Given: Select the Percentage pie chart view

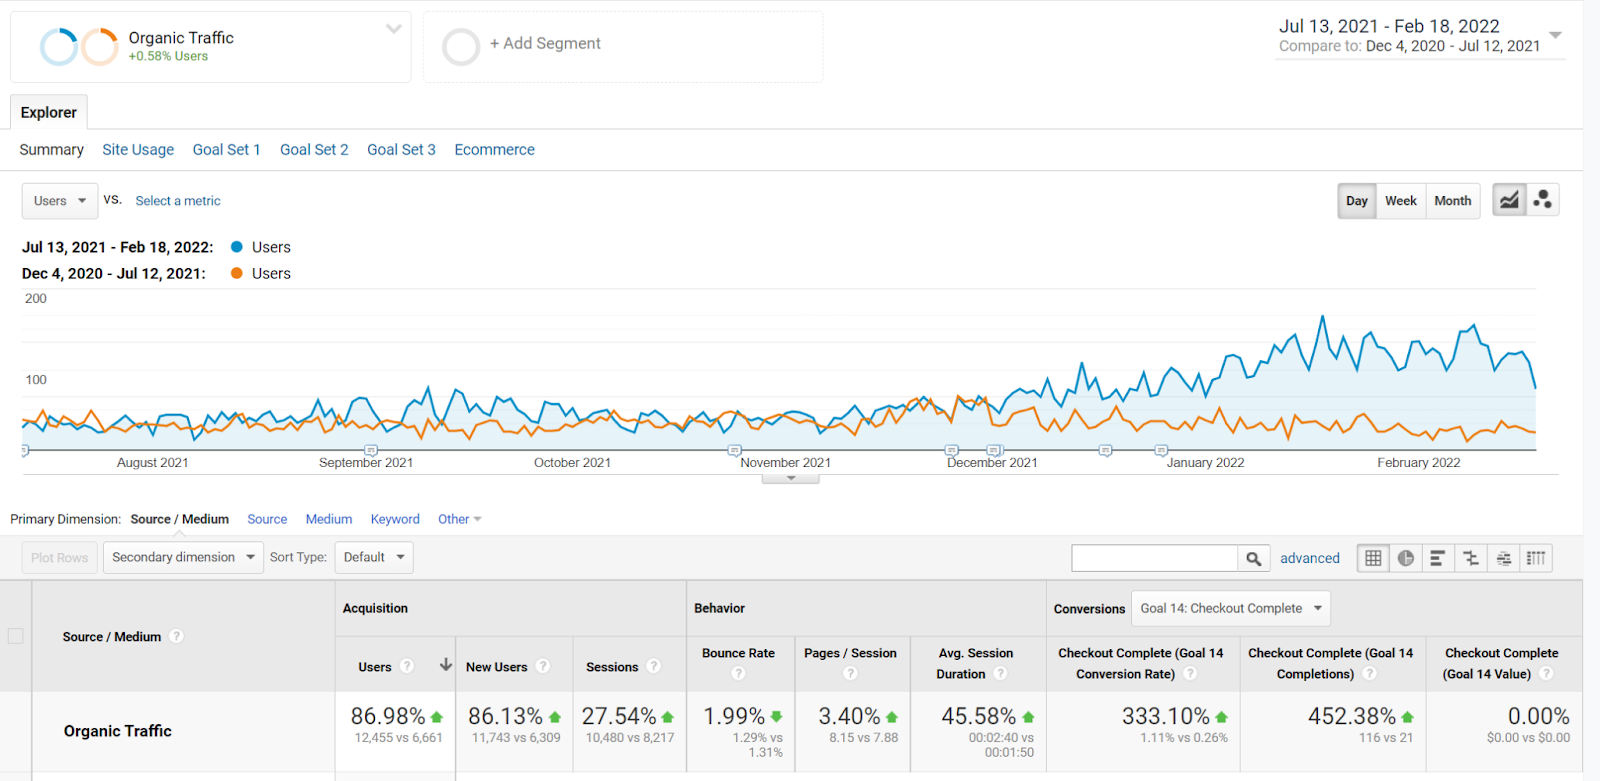Looking at the screenshot, I should (1406, 558).
